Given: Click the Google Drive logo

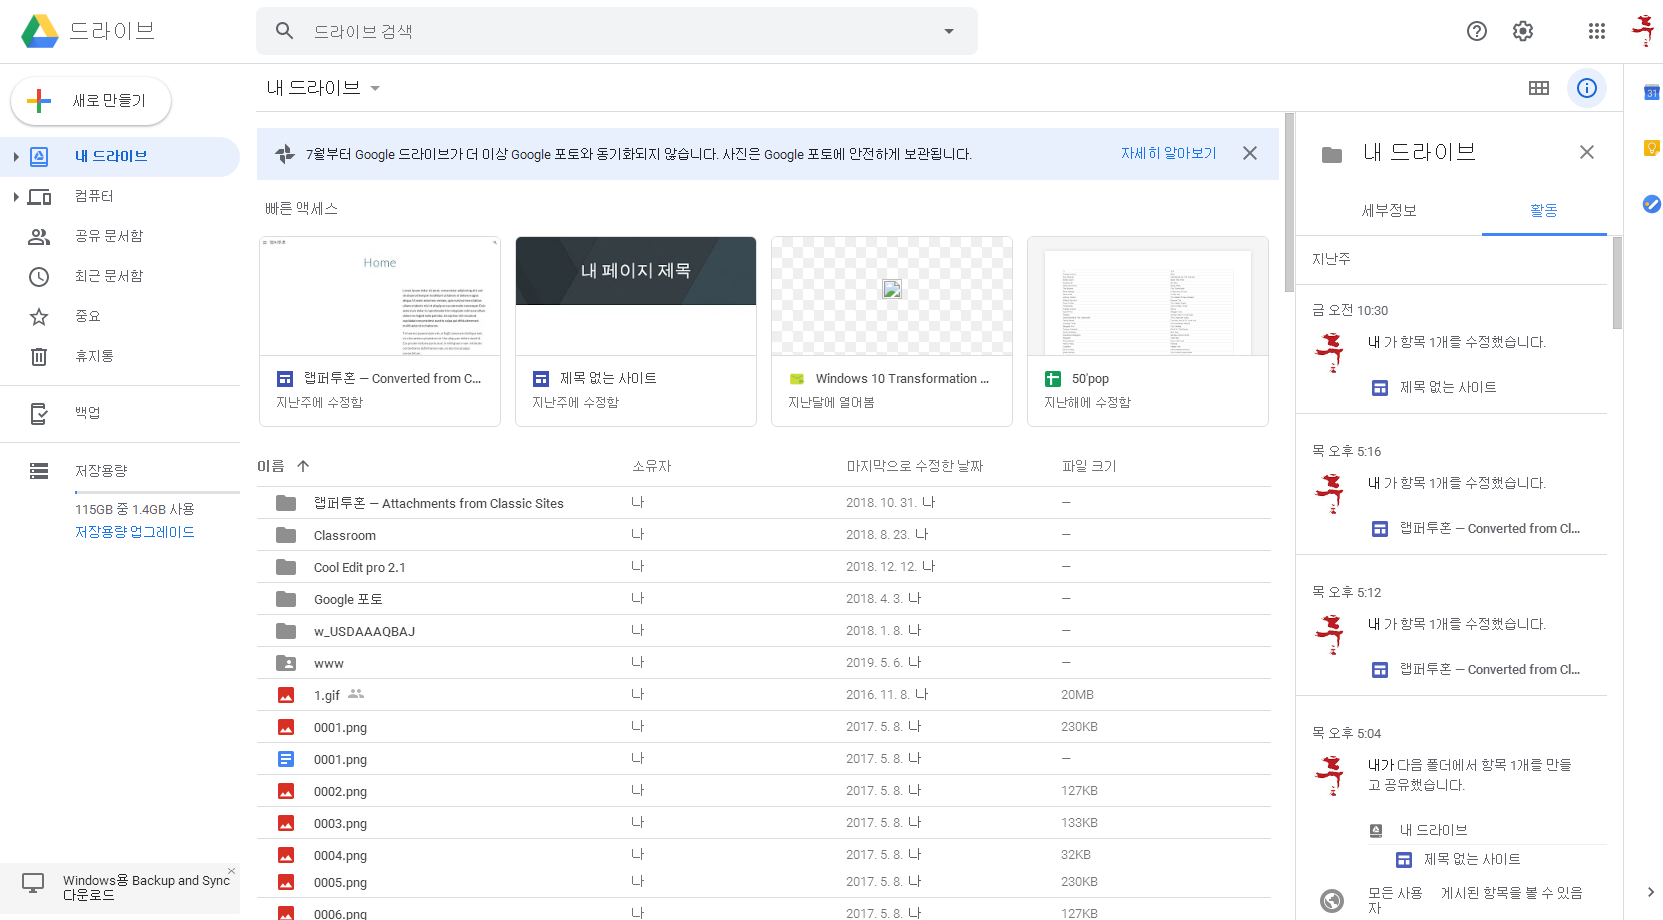Looking at the screenshot, I should click(40, 31).
